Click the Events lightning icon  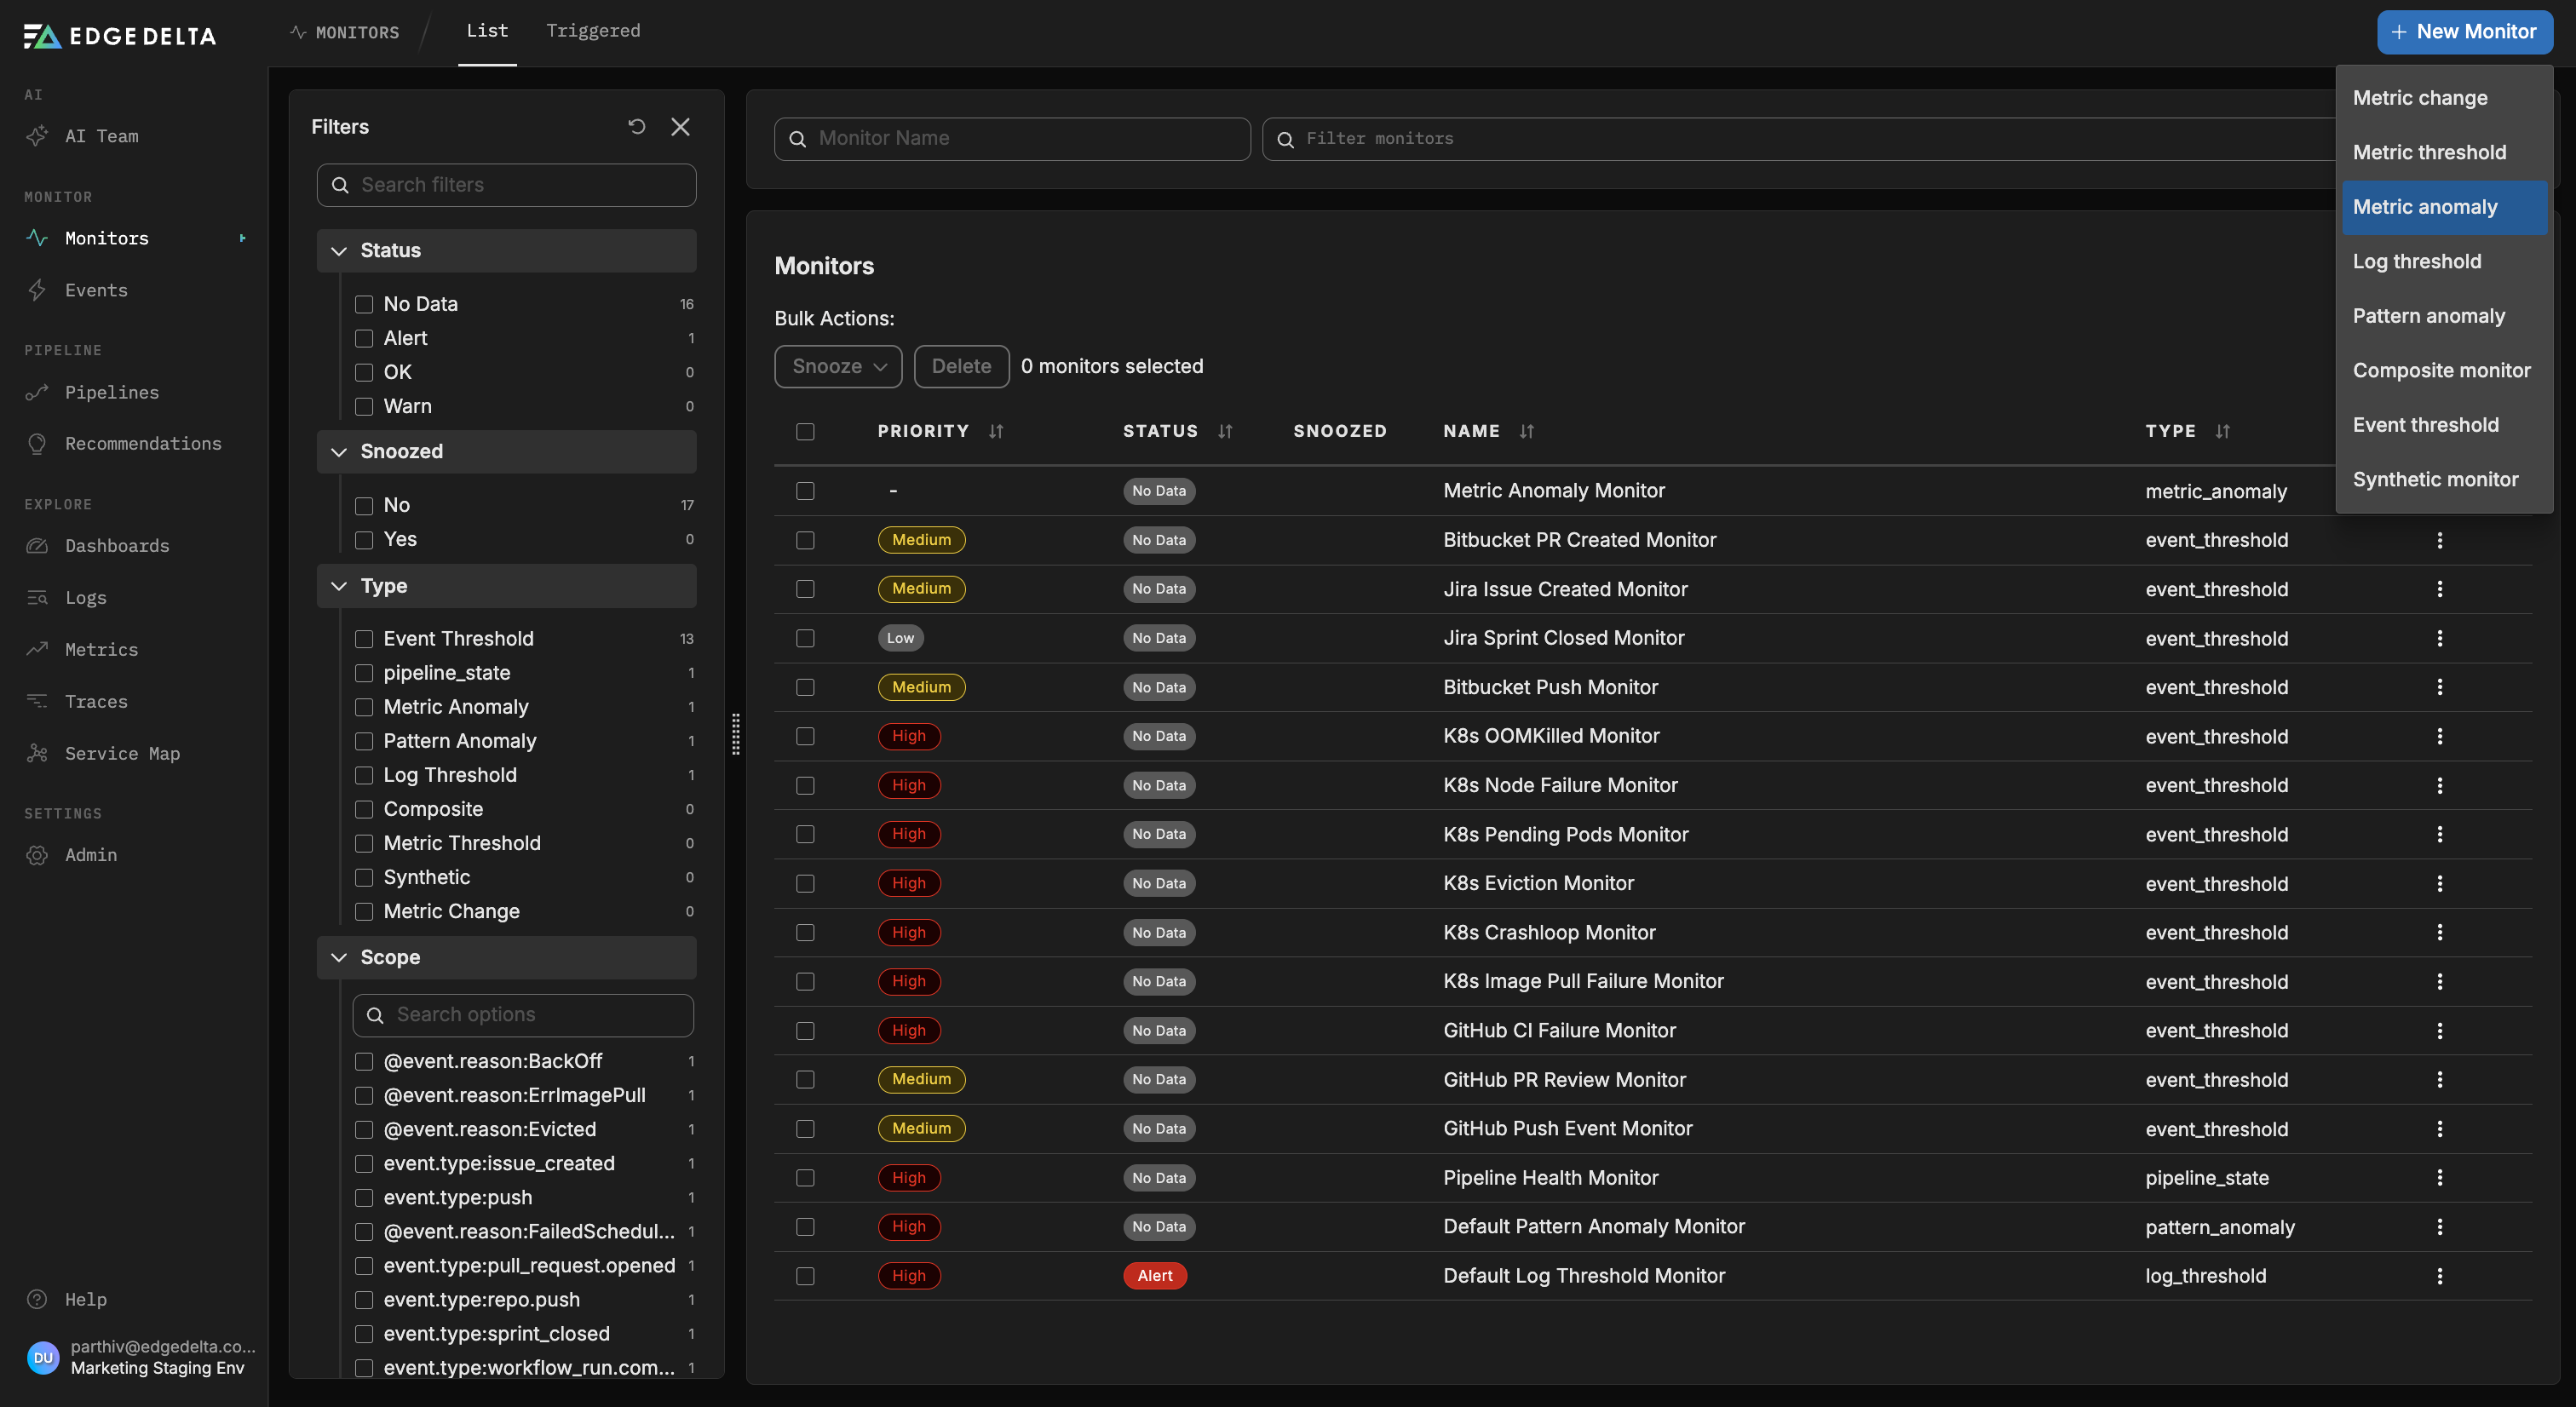point(37,290)
